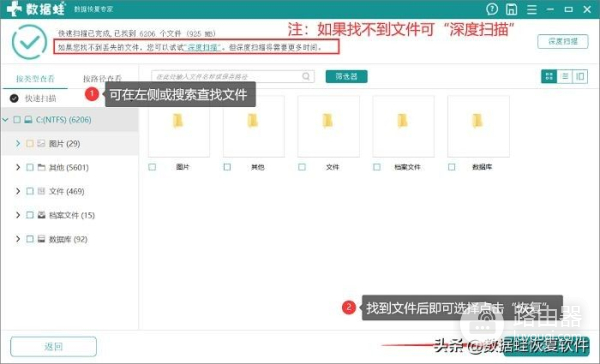600x364 pixels.
Task: Select the 快速扫描 entry in sidebar
Action: tap(41, 98)
